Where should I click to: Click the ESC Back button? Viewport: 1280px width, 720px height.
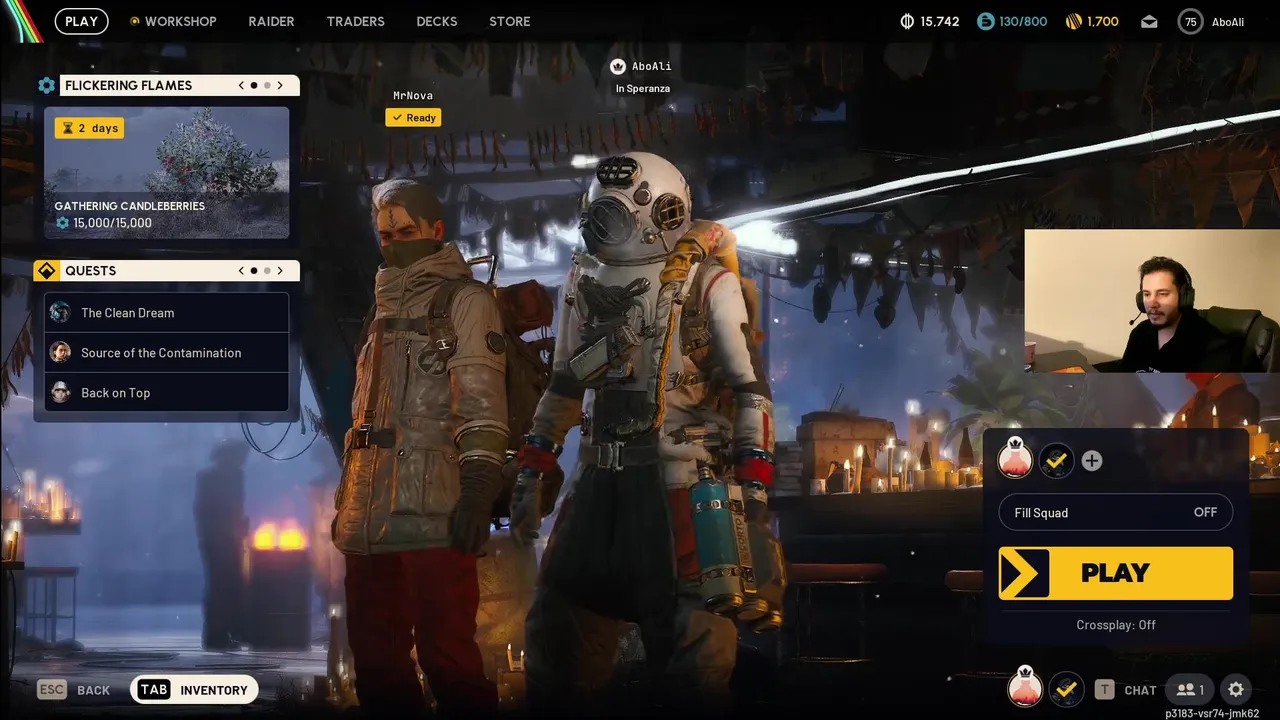point(74,690)
